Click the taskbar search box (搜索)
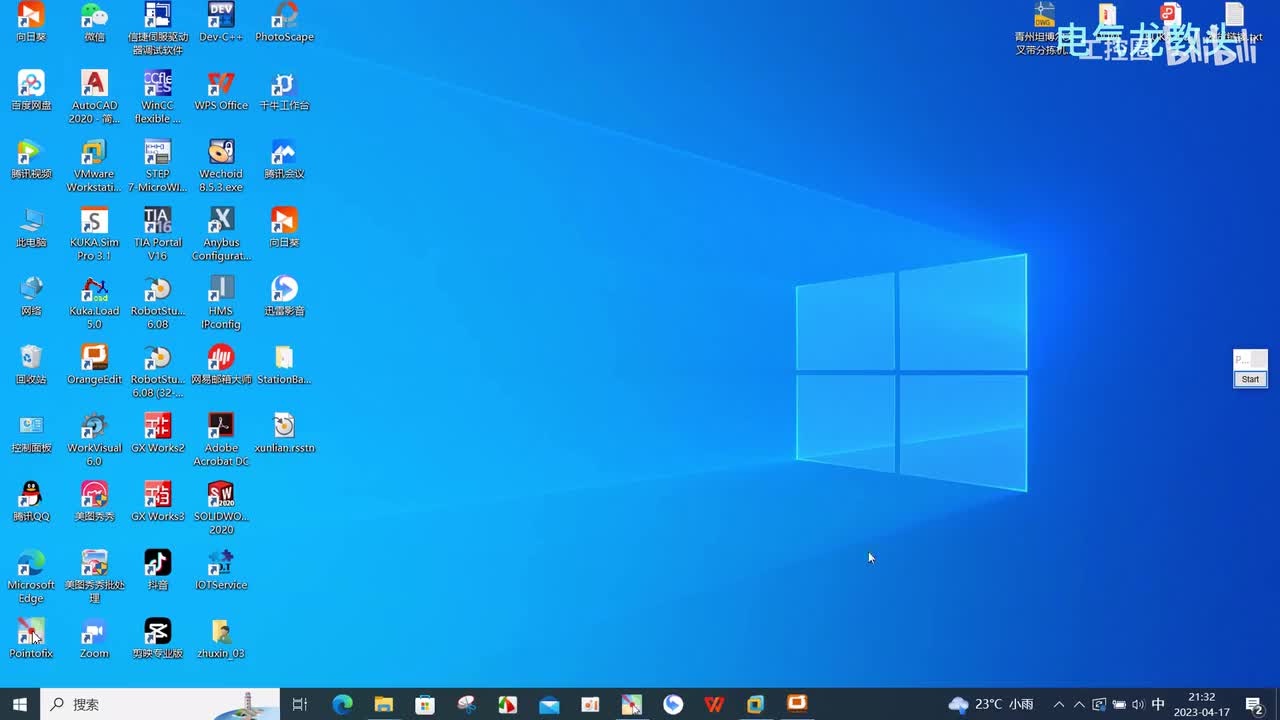 [x=160, y=704]
